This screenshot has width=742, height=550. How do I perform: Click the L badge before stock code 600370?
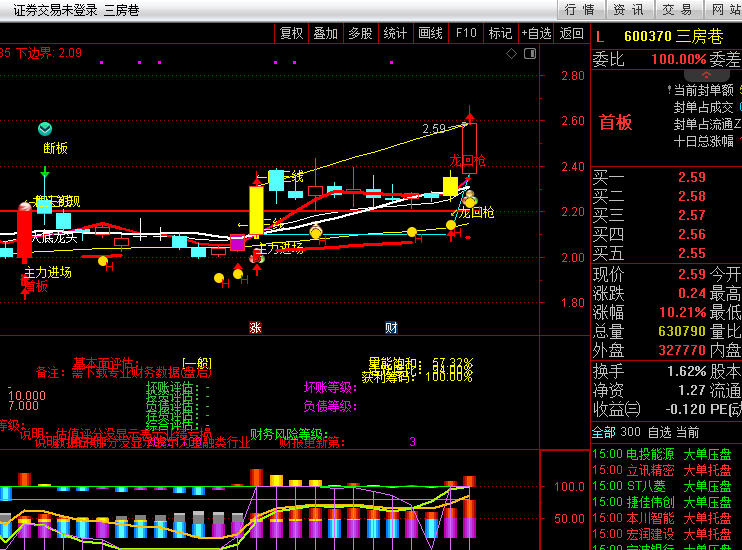pos(600,36)
